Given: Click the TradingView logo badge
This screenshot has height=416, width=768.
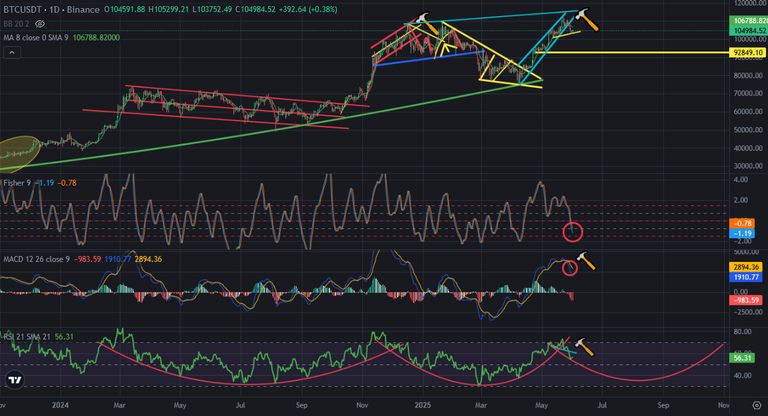Looking at the screenshot, I should (x=15, y=380).
